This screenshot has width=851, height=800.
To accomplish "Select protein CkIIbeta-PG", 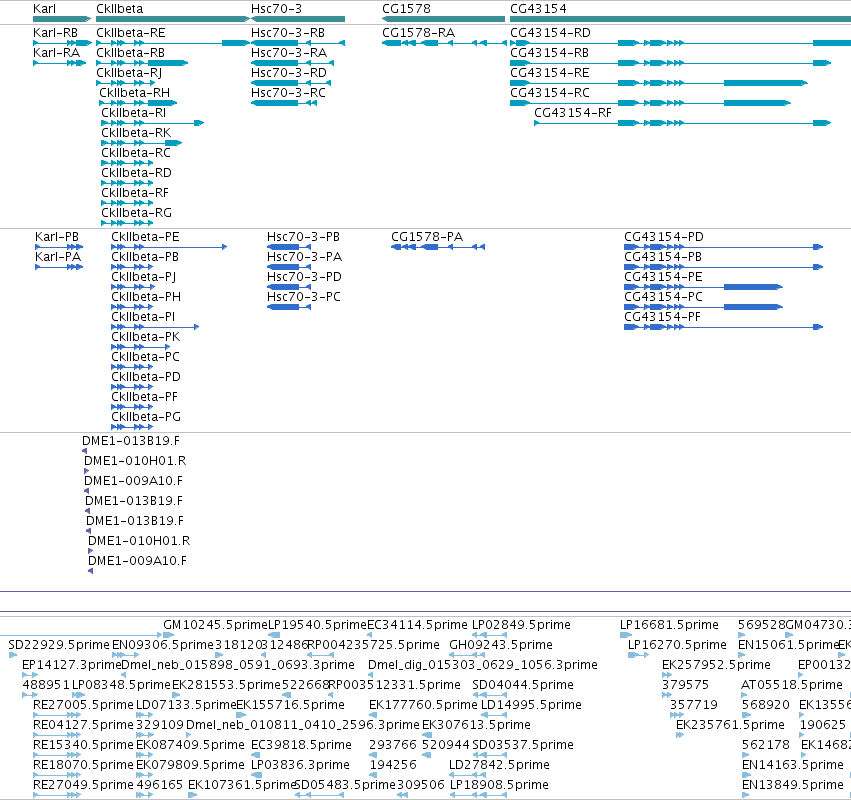I will click(132, 427).
